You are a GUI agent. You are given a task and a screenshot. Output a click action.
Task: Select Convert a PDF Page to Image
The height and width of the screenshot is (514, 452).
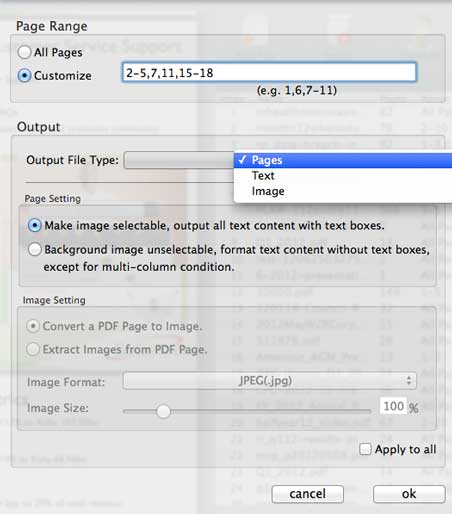[x=33, y=326]
